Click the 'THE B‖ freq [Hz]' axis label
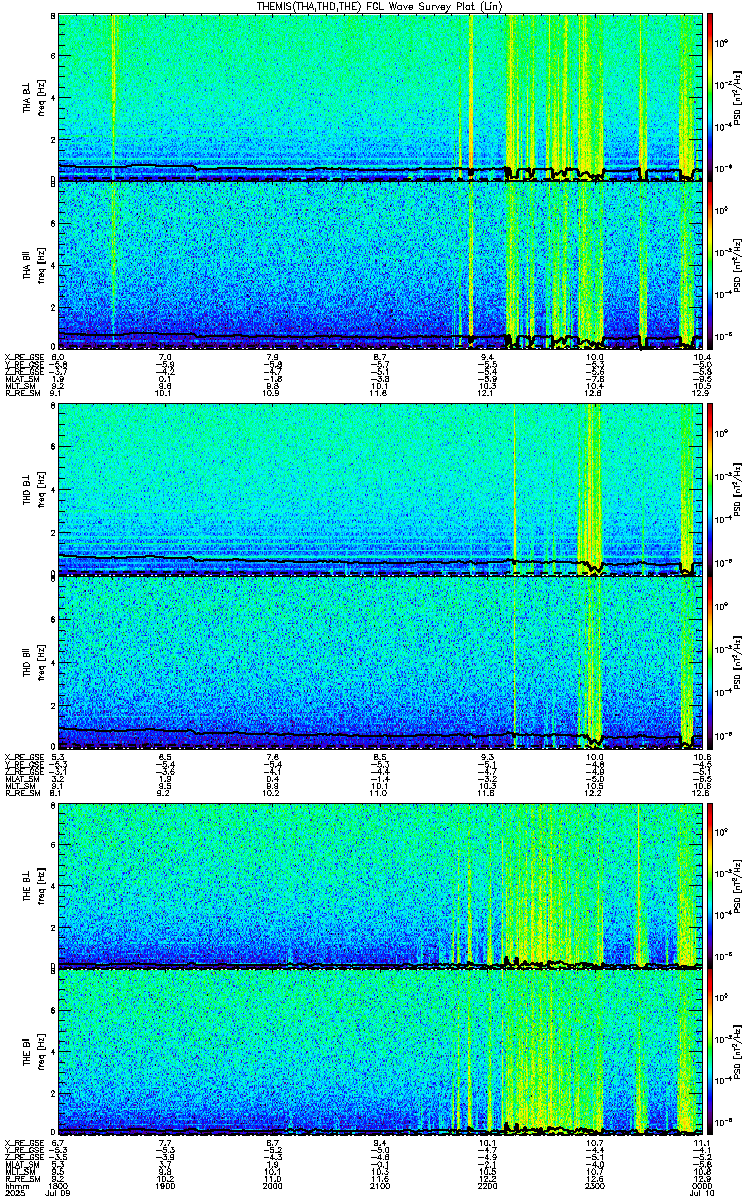Viewport: 750px width, 1200px height. pos(33,1054)
